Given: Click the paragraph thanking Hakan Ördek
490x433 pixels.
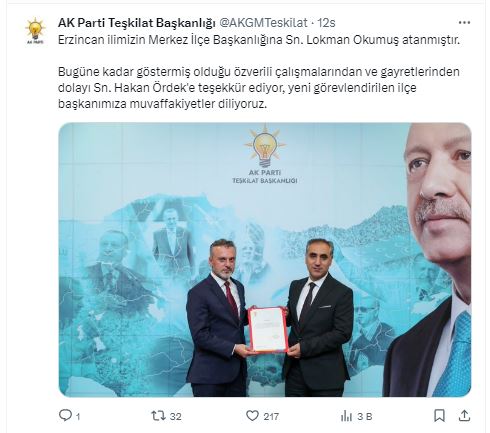Looking at the screenshot, I should 259,88.
